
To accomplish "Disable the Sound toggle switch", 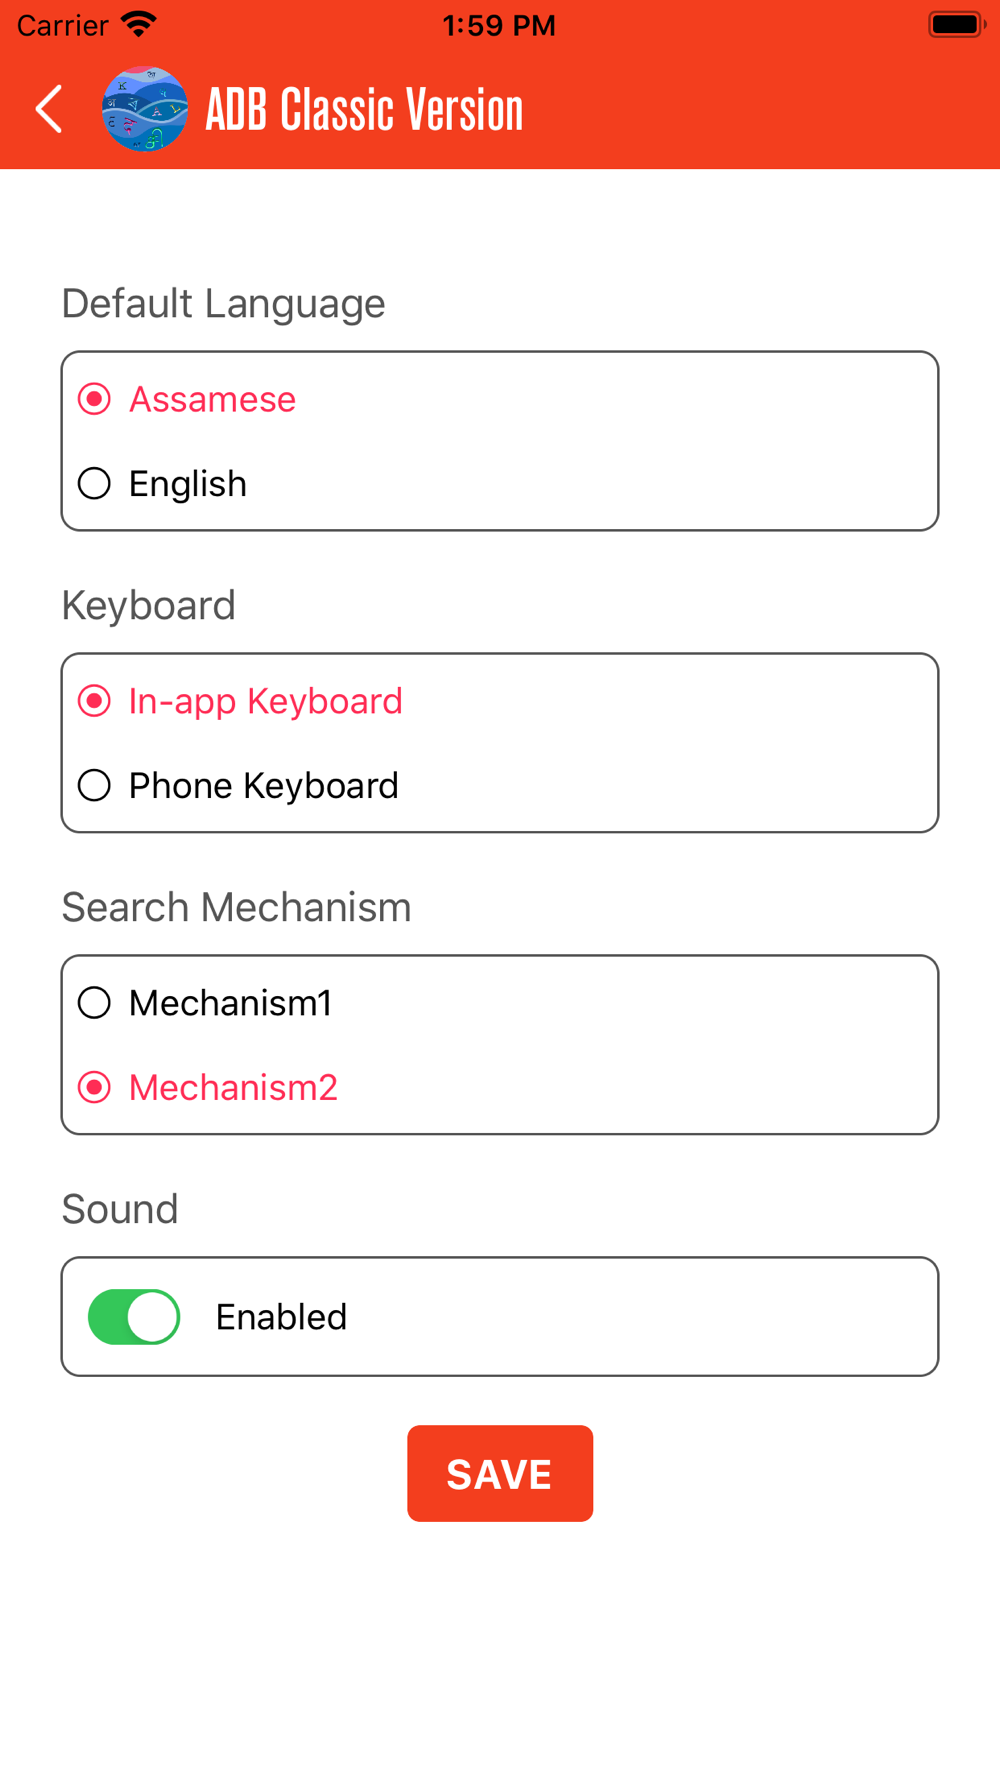I will pos(134,1317).
